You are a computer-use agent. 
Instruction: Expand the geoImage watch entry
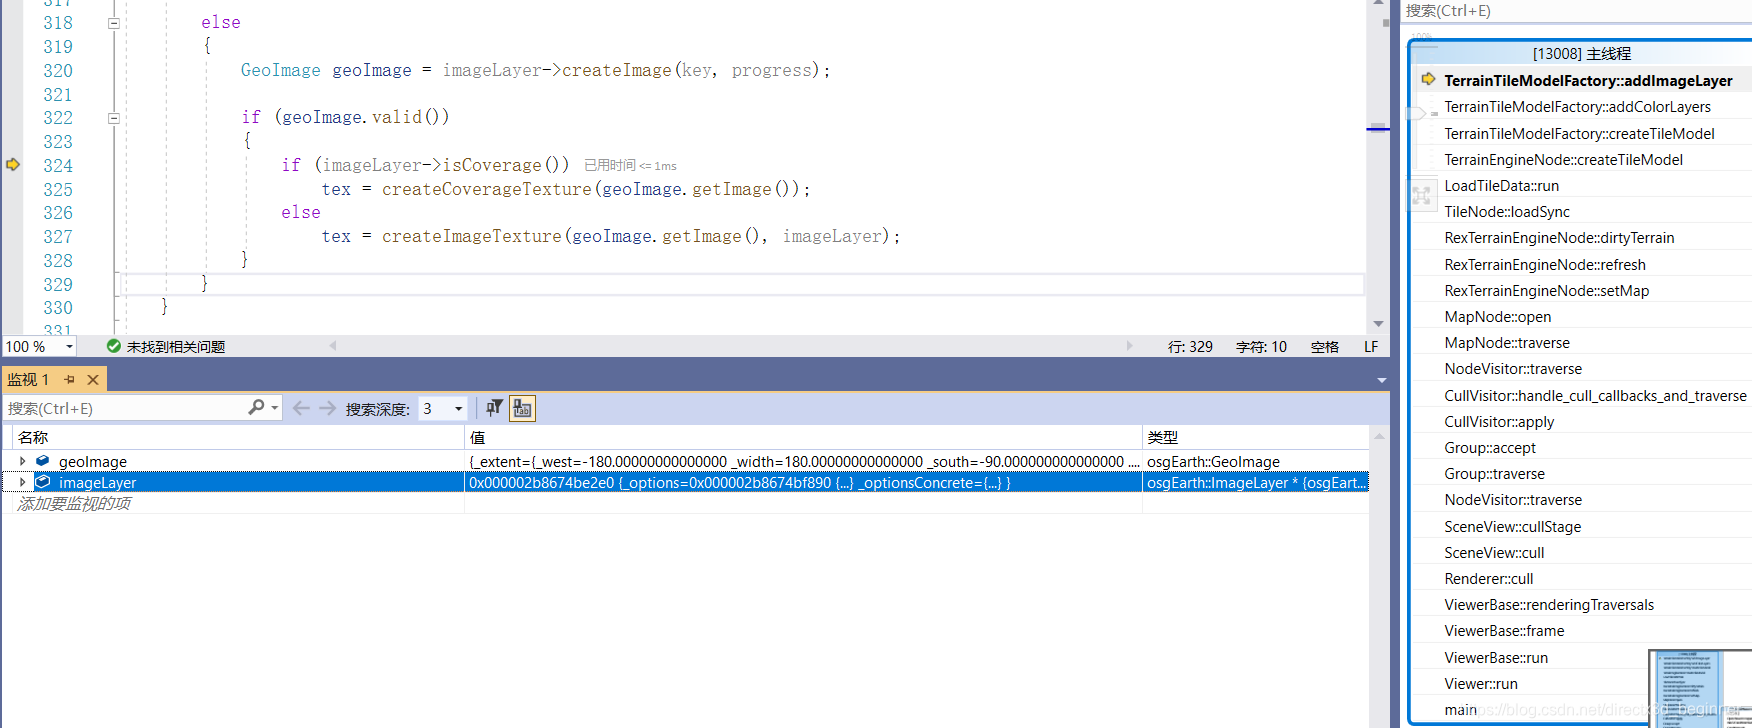(x=22, y=461)
